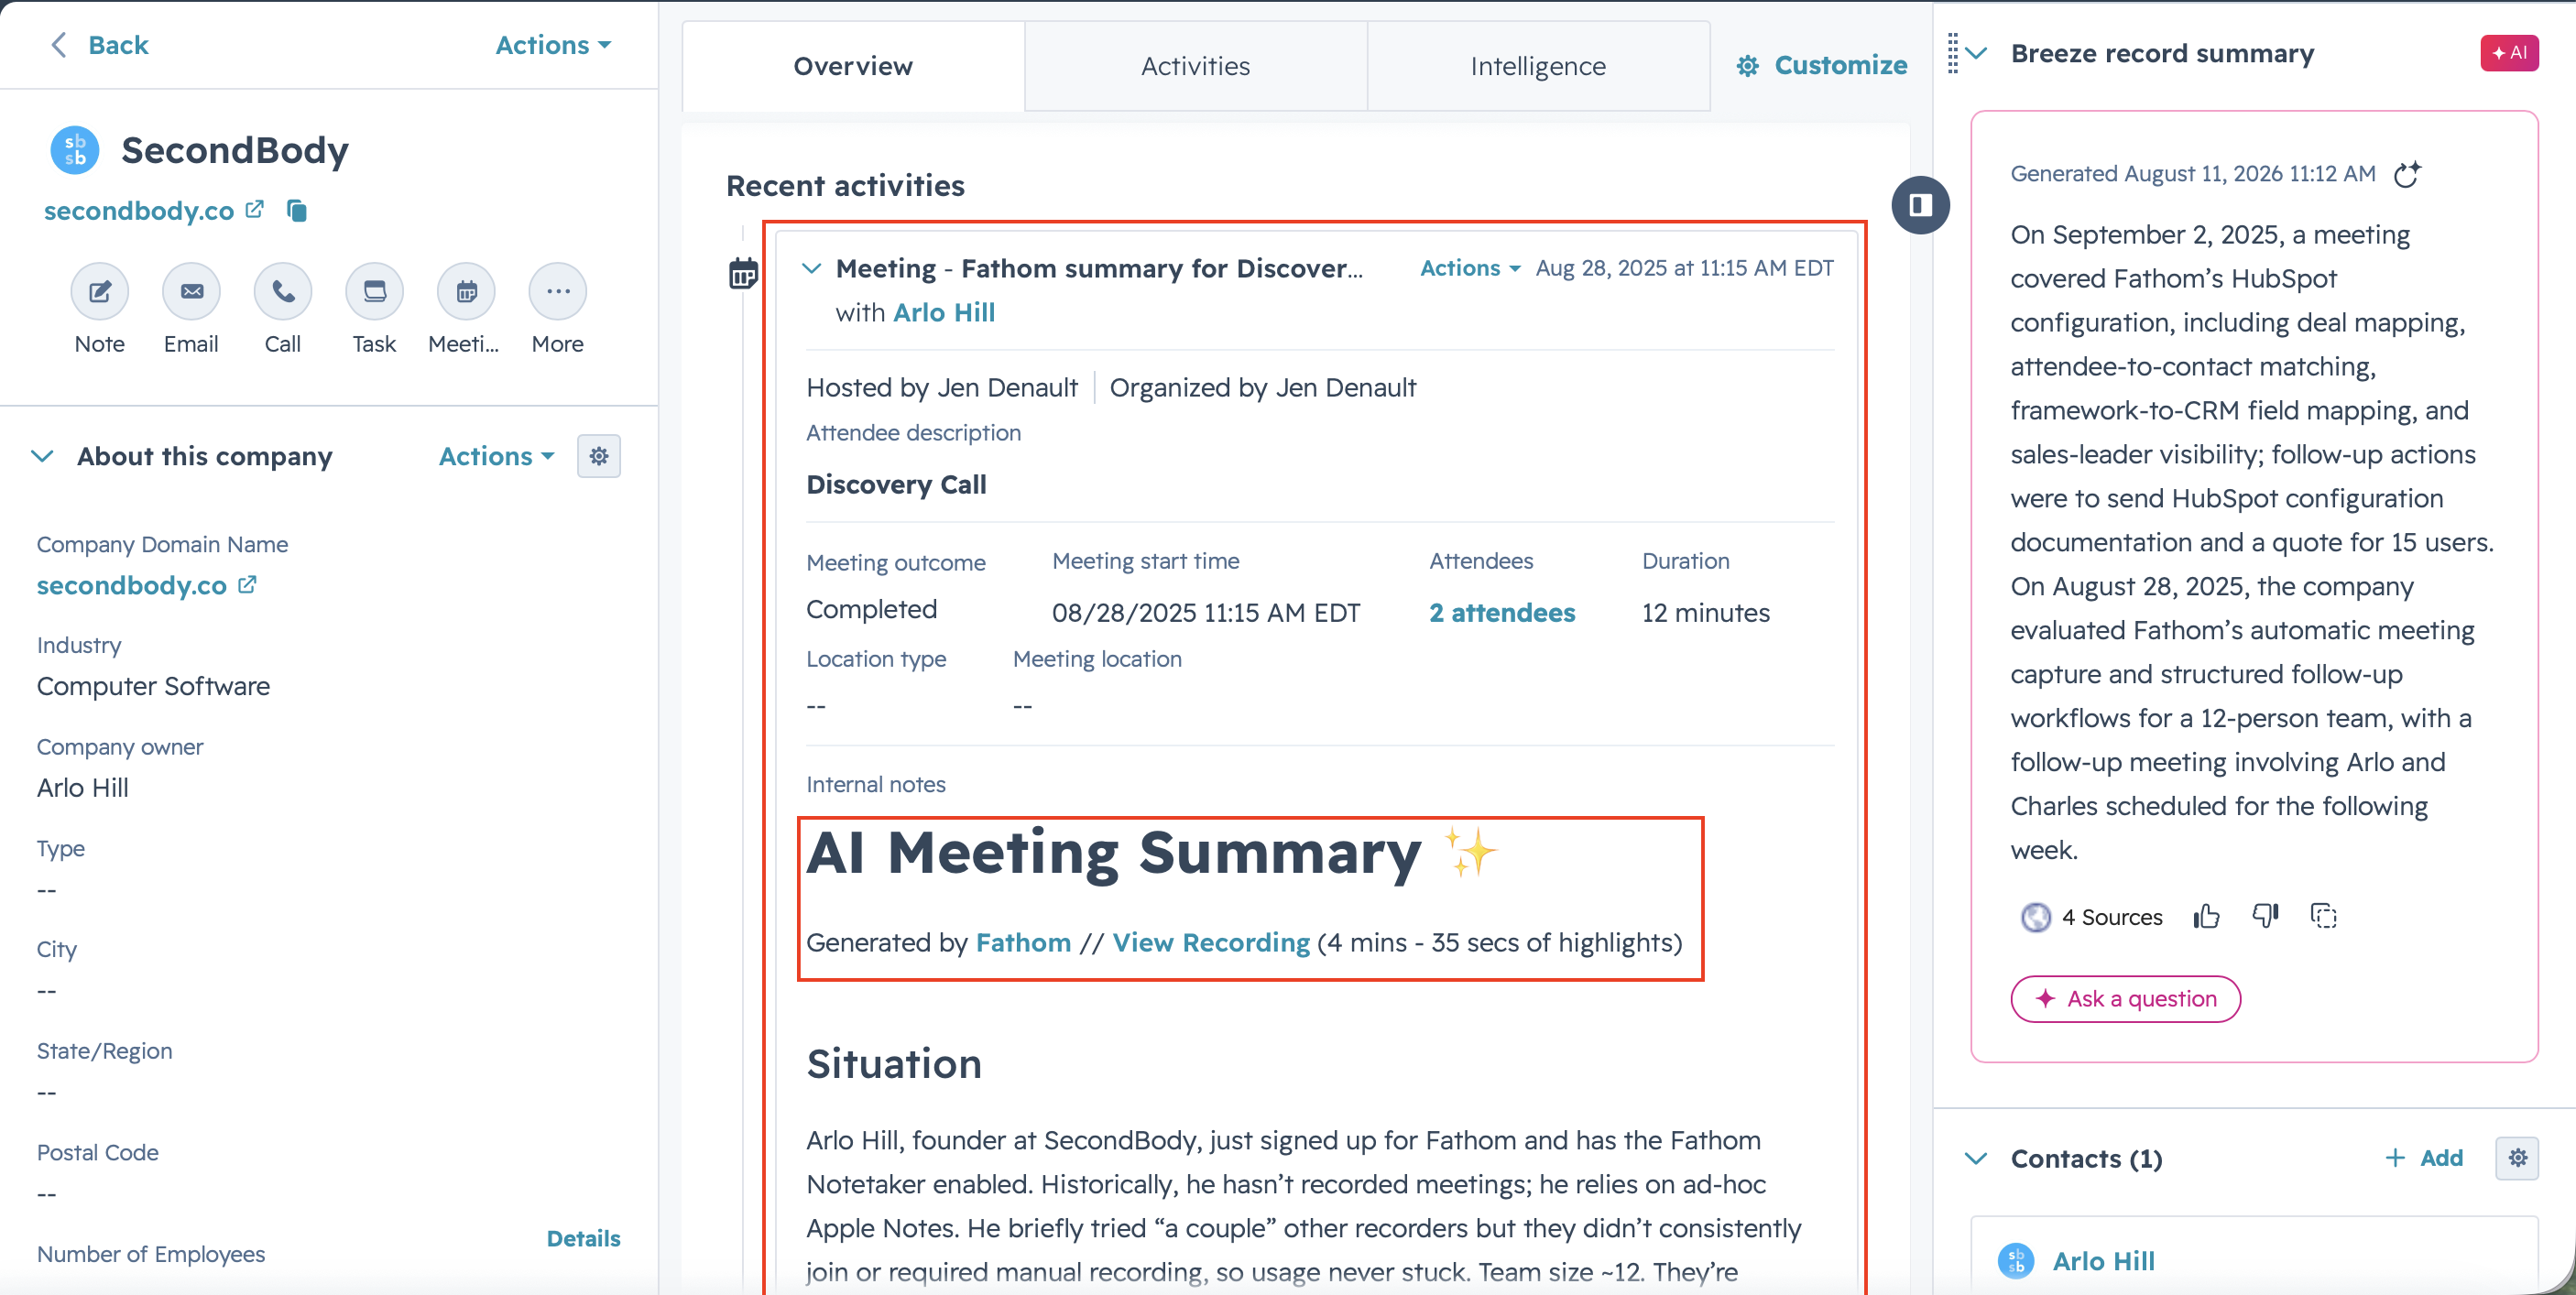Click the AI badge in Breeze summary
This screenshot has width=2576, height=1295.
tap(2509, 53)
